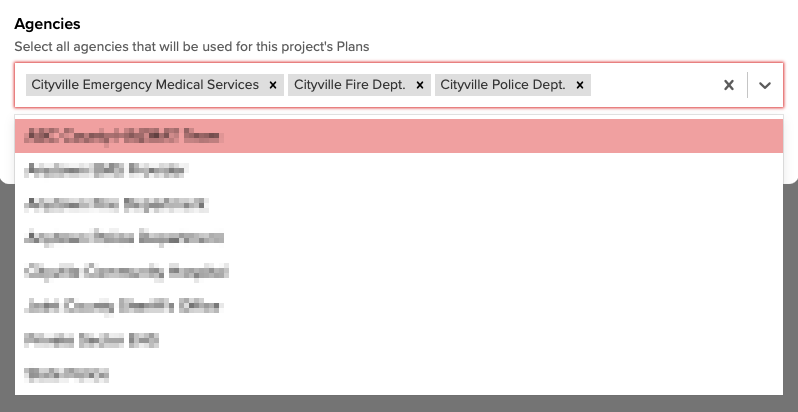This screenshot has width=798, height=412.
Task: Clear all selected agencies with large X
Action: tap(729, 85)
